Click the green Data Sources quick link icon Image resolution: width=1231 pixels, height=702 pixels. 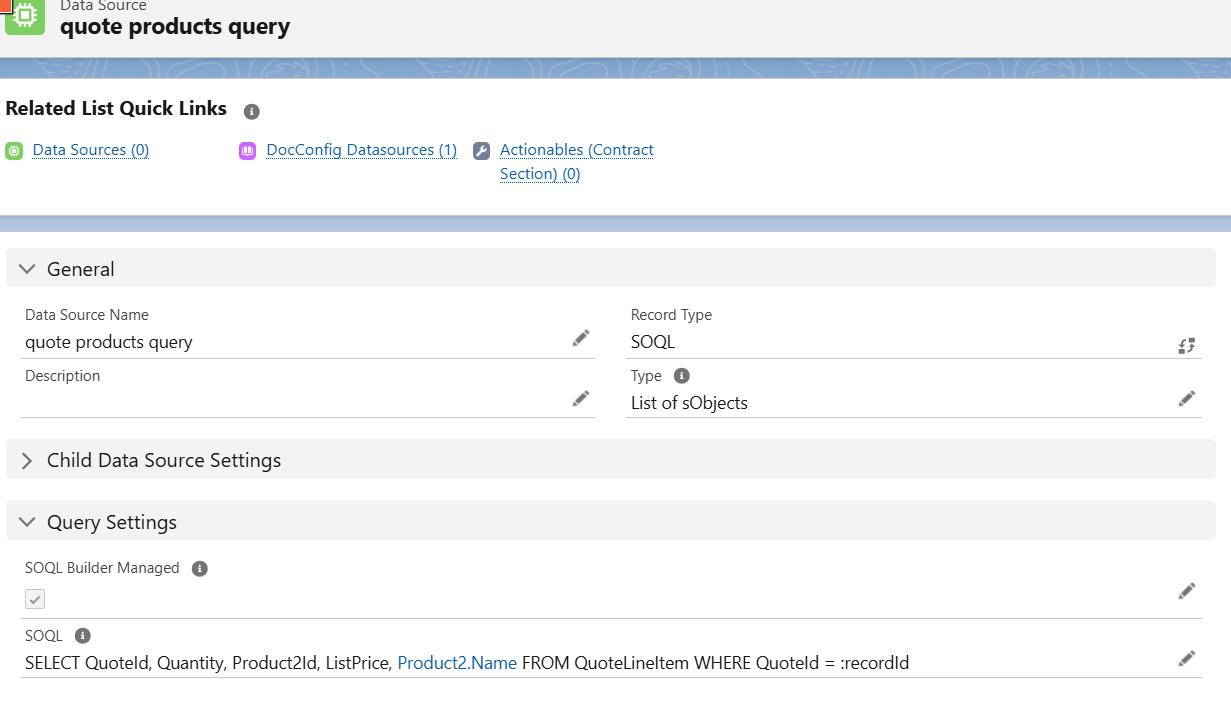click(x=14, y=149)
